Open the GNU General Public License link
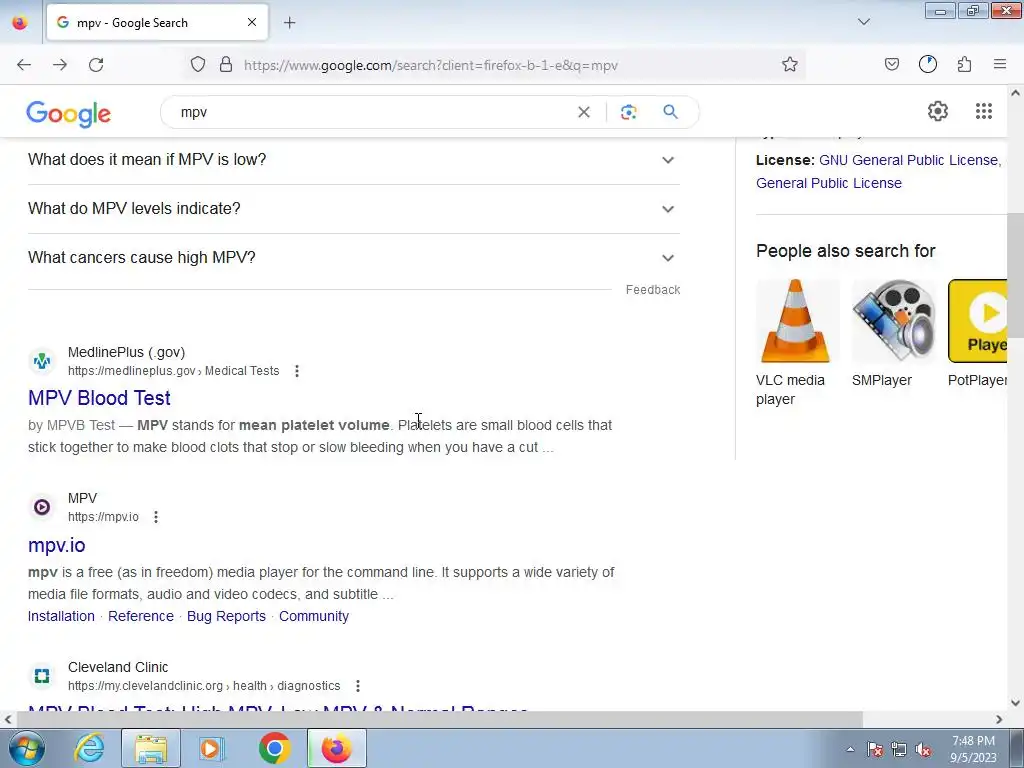The image size is (1024, 768). [909, 160]
